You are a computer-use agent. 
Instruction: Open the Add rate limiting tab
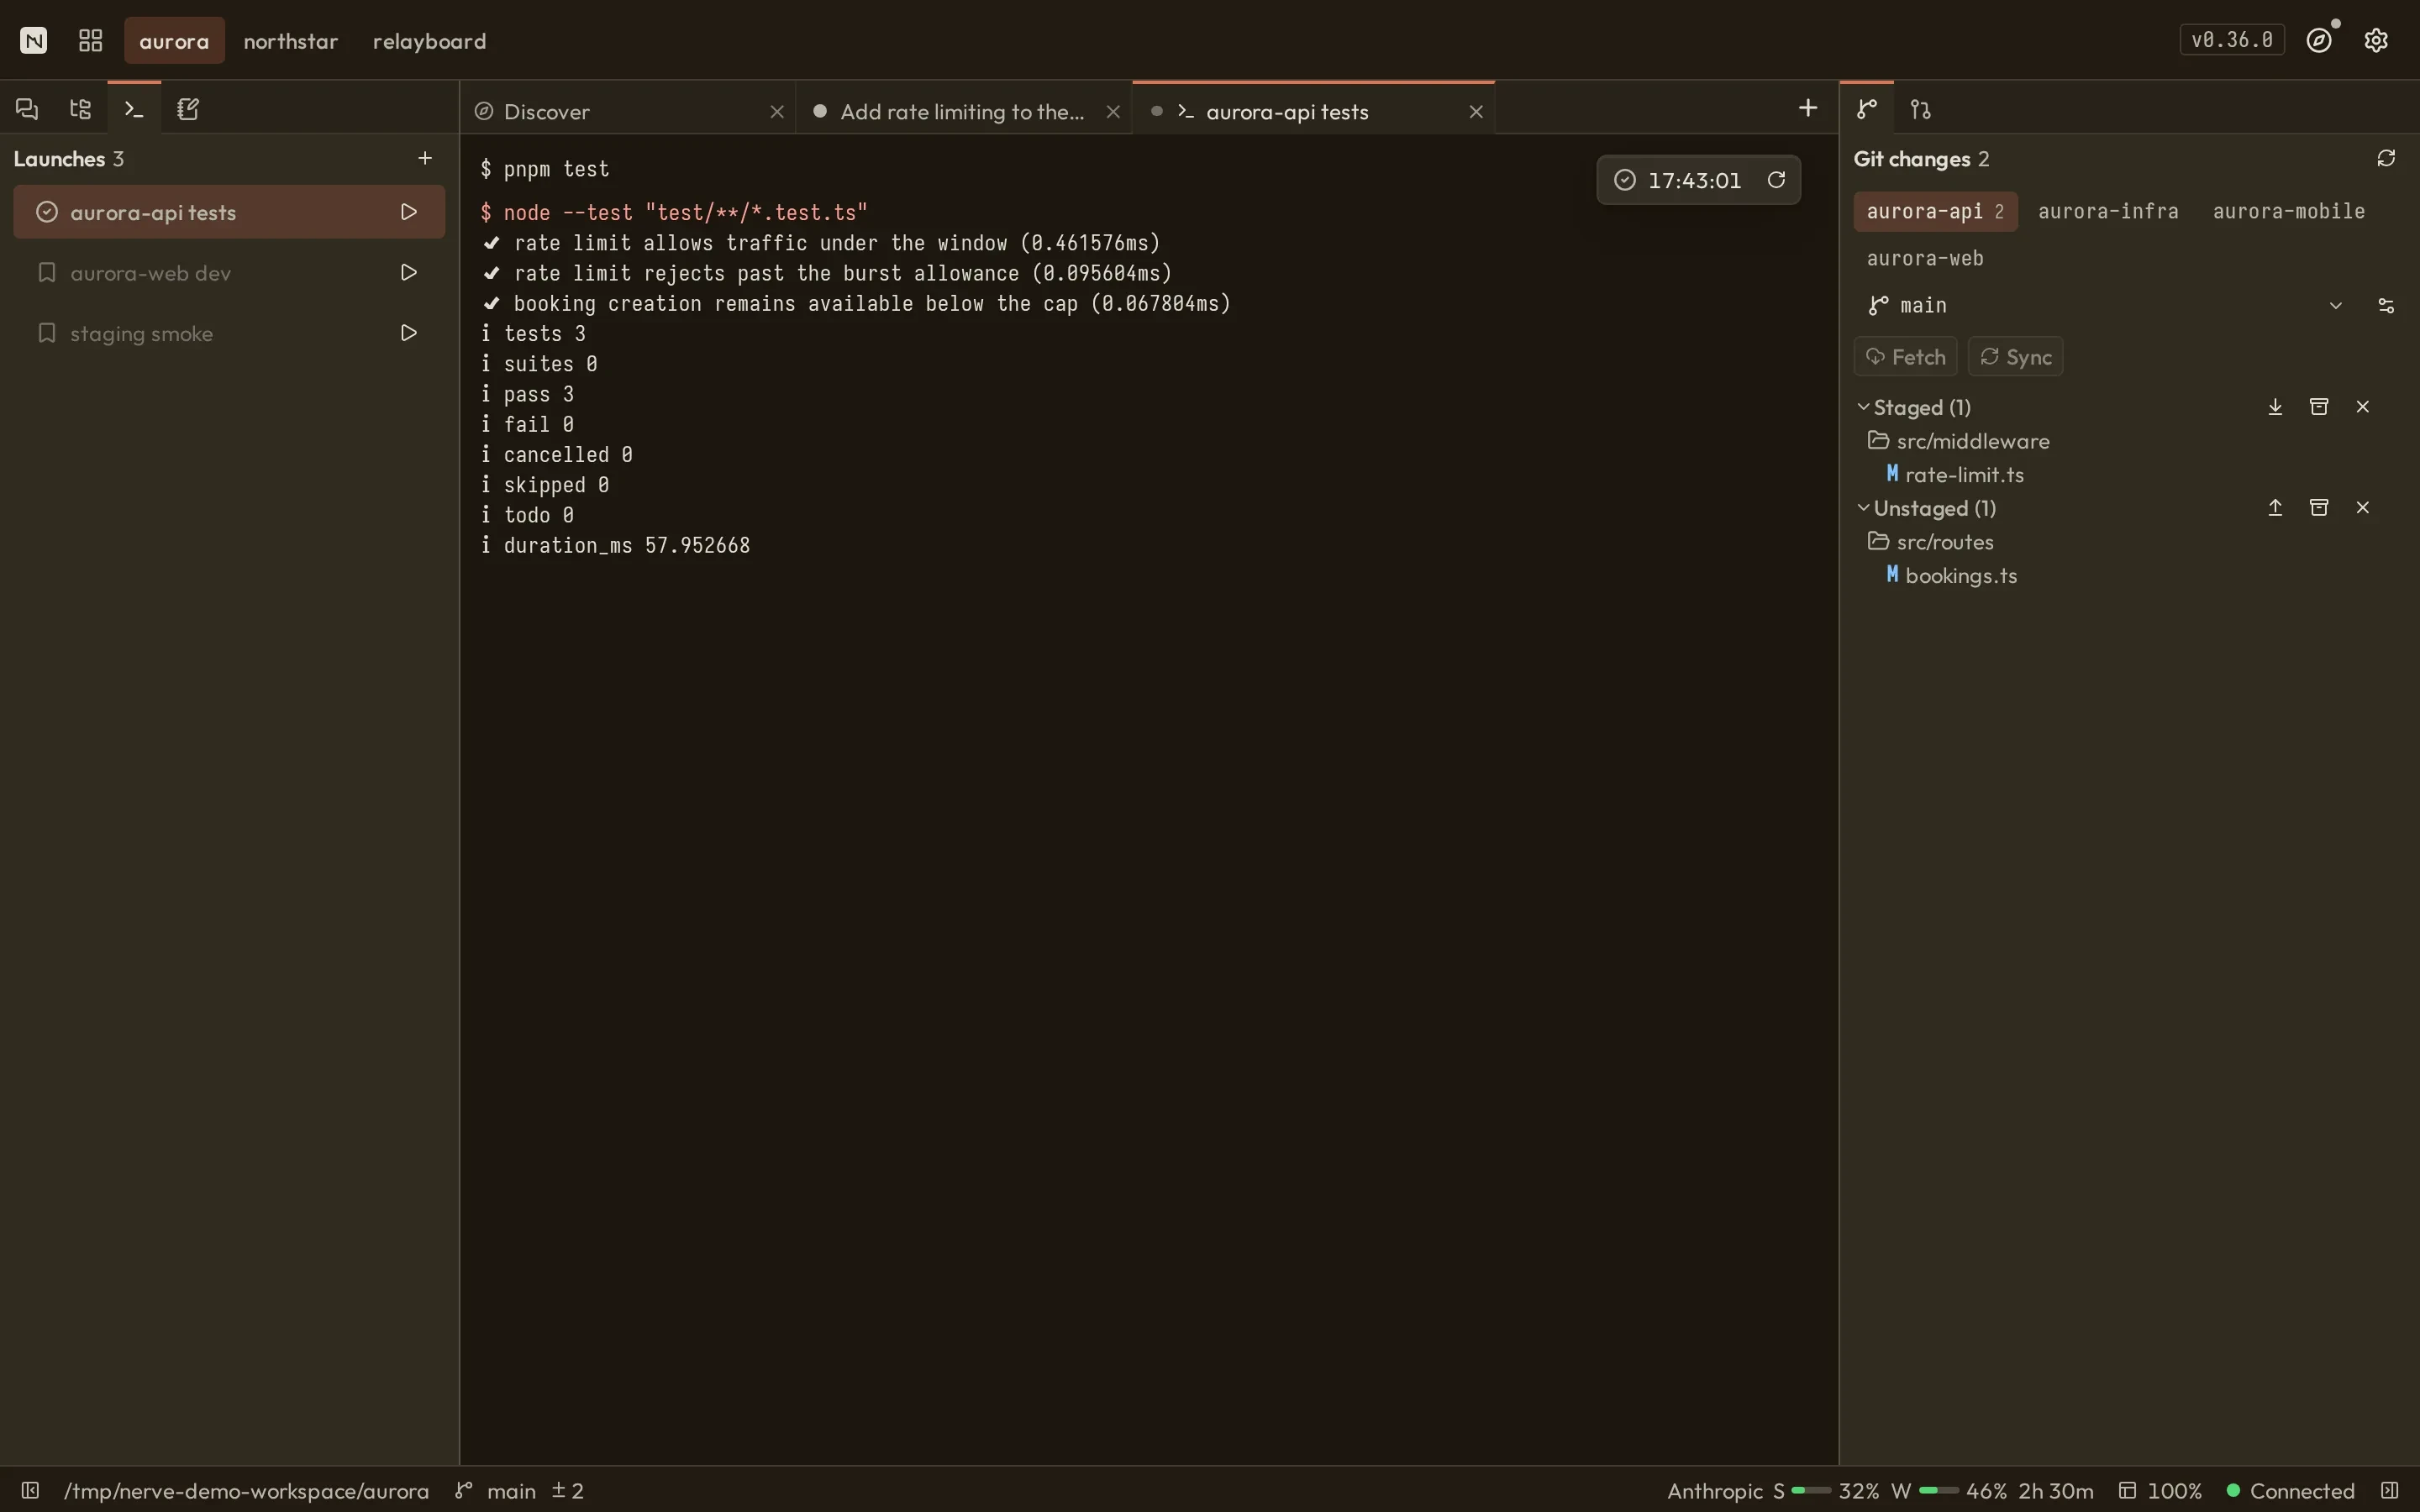point(964,111)
